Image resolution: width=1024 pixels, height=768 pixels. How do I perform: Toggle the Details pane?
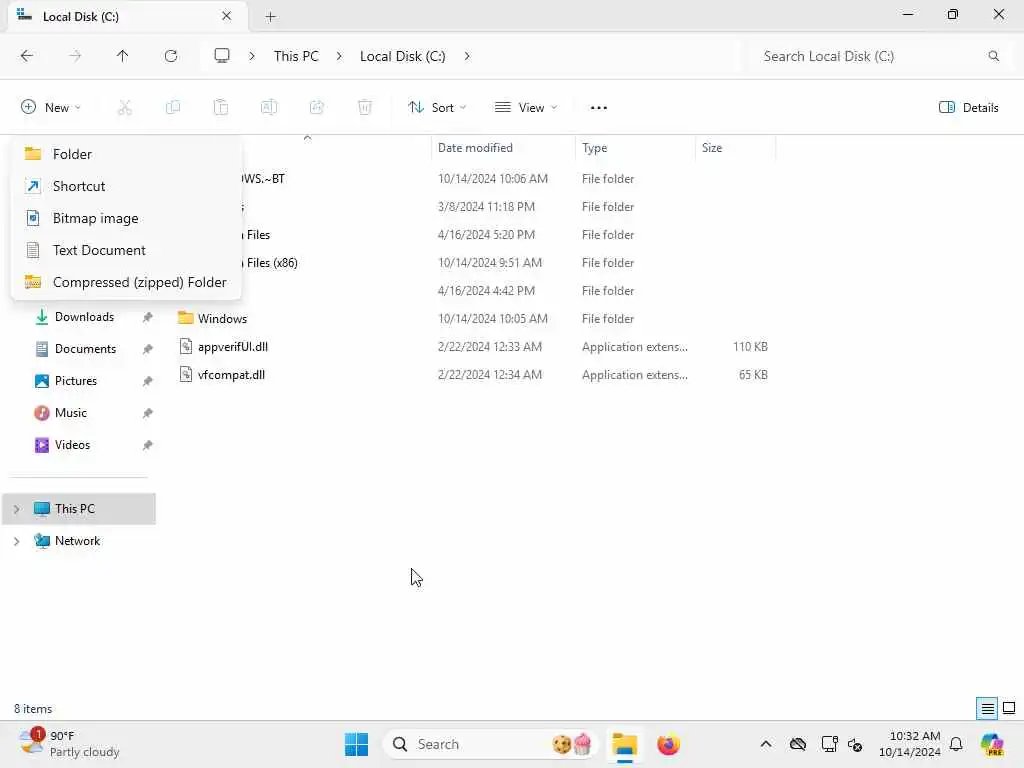click(x=968, y=108)
